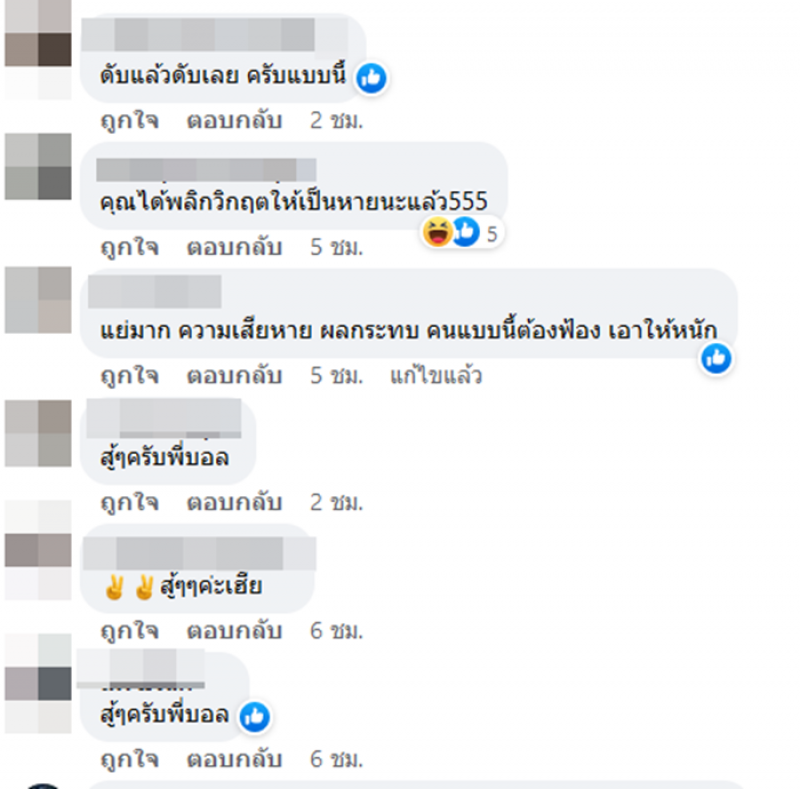Open blurred author name above 'แย่มาก' comment
Image resolution: width=800 pixels, height=789 pixels.
(x=155, y=291)
